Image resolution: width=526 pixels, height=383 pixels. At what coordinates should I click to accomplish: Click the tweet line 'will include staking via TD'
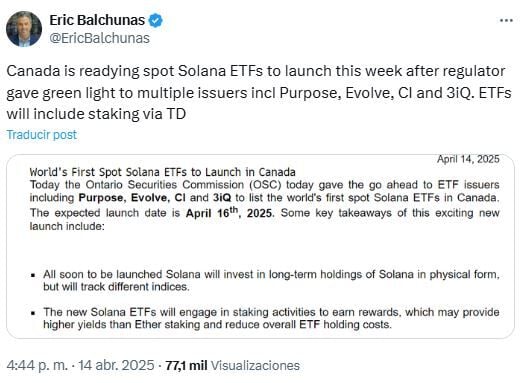pyautogui.click(x=96, y=114)
